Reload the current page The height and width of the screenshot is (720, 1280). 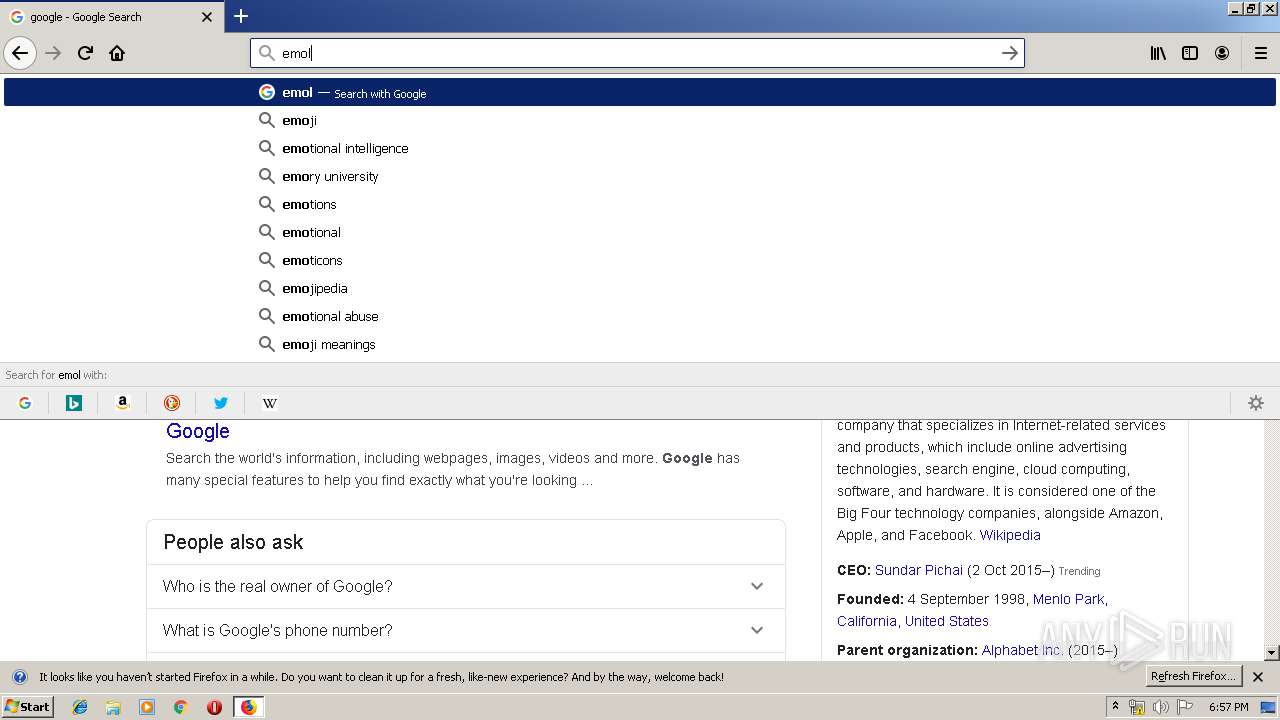click(x=85, y=53)
